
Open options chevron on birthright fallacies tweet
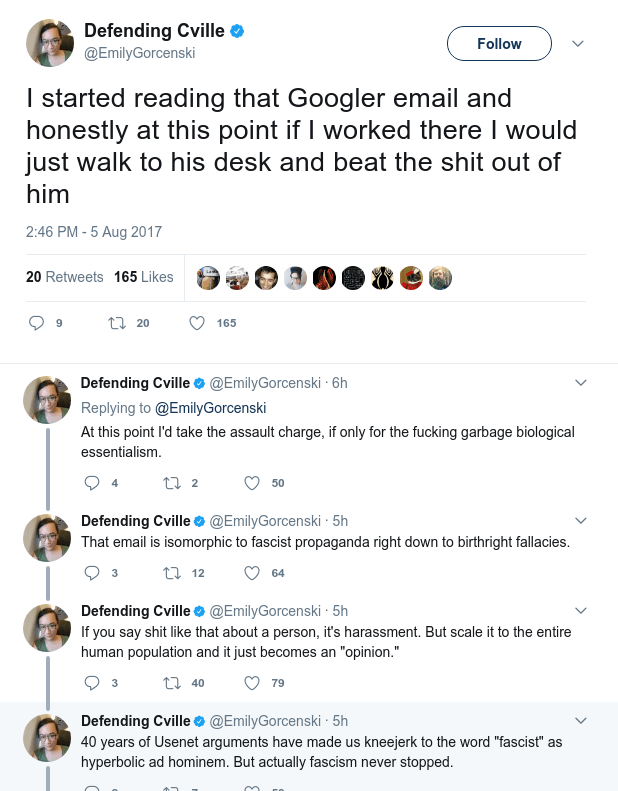point(581,520)
